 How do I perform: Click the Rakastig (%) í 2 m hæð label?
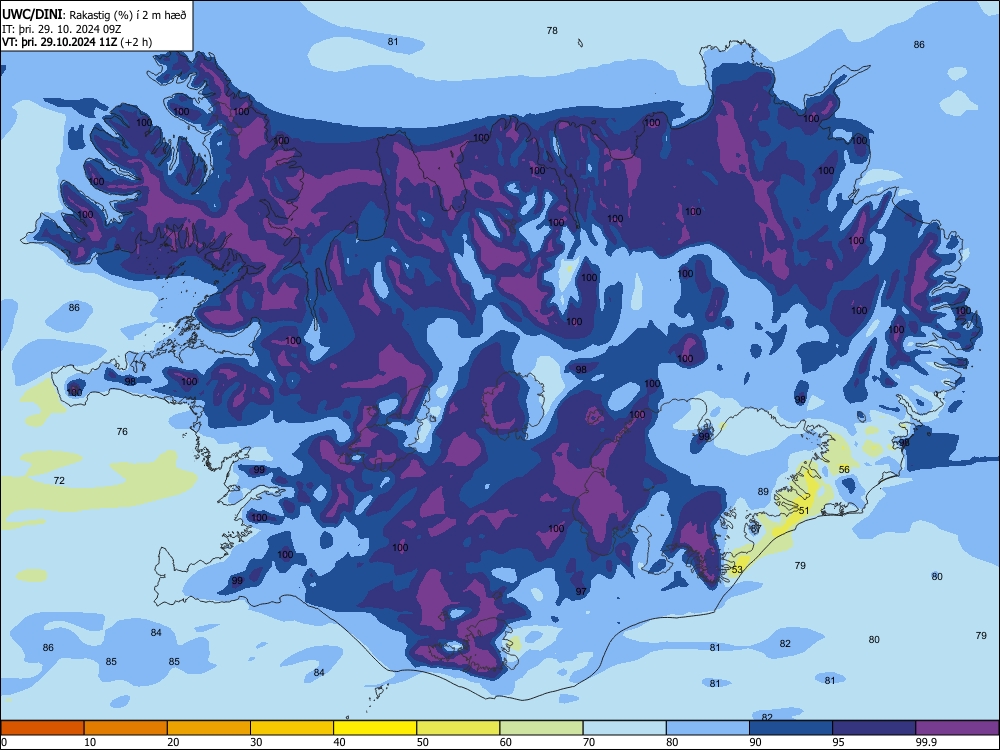coord(128,15)
